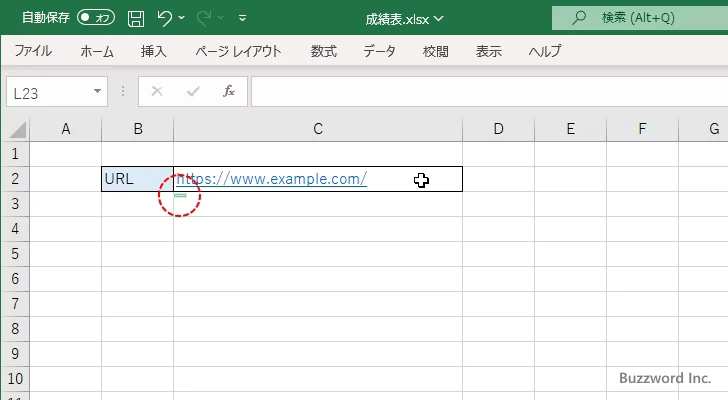Open the ページ レイアウト tab
The width and height of the screenshot is (728, 400).
pos(238,51)
